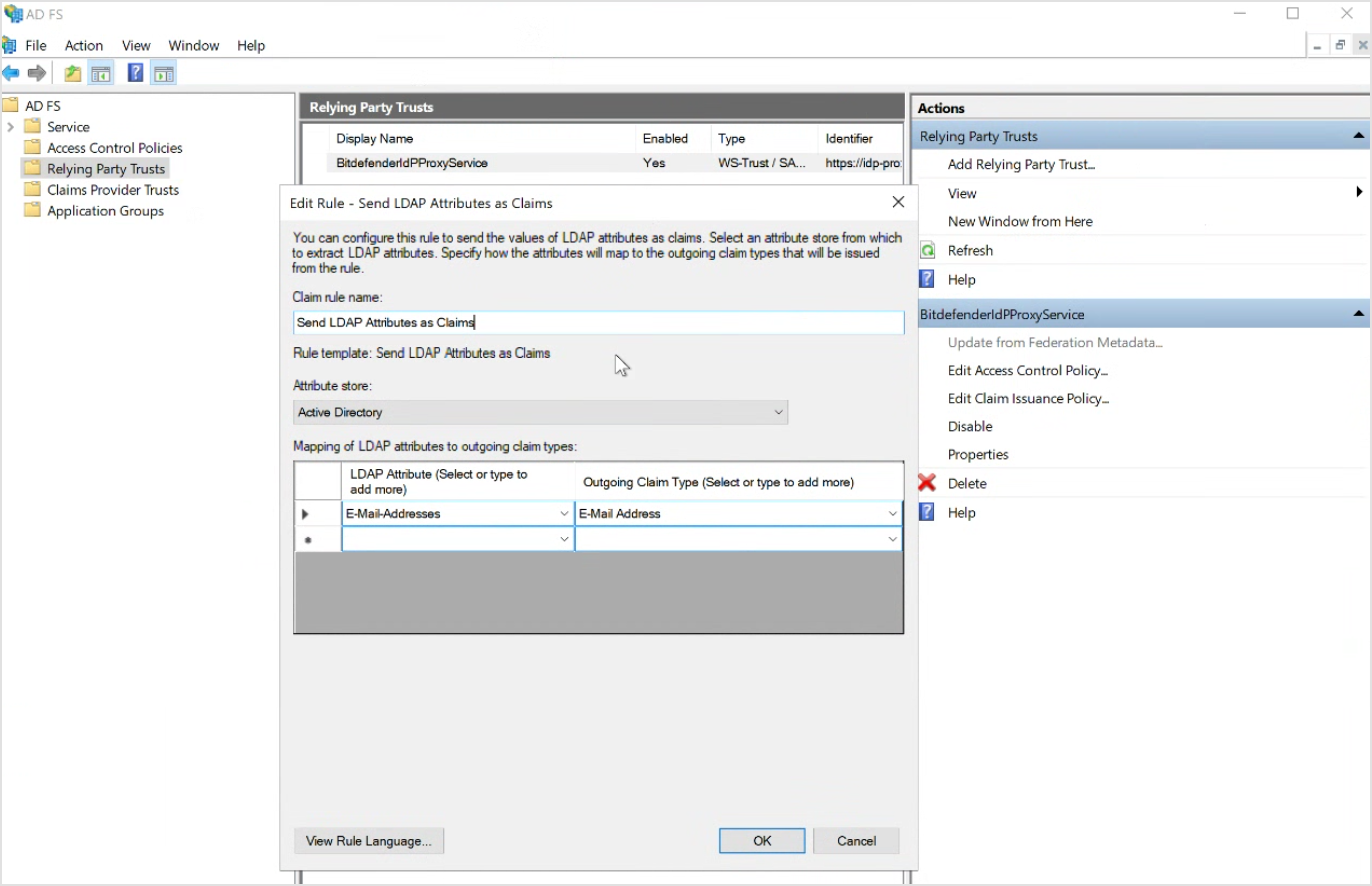Collapse the Relying Party Trusts actions section
This screenshot has height=886, width=1372.
pyautogui.click(x=1358, y=136)
